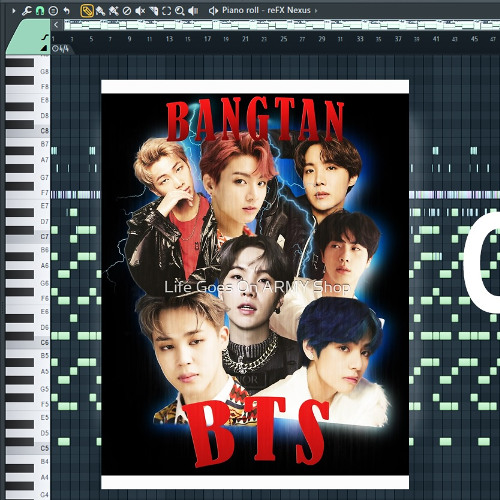This screenshot has height=500, width=500.
Task: Click the note velocity triangle icon
Action: click(45, 49)
